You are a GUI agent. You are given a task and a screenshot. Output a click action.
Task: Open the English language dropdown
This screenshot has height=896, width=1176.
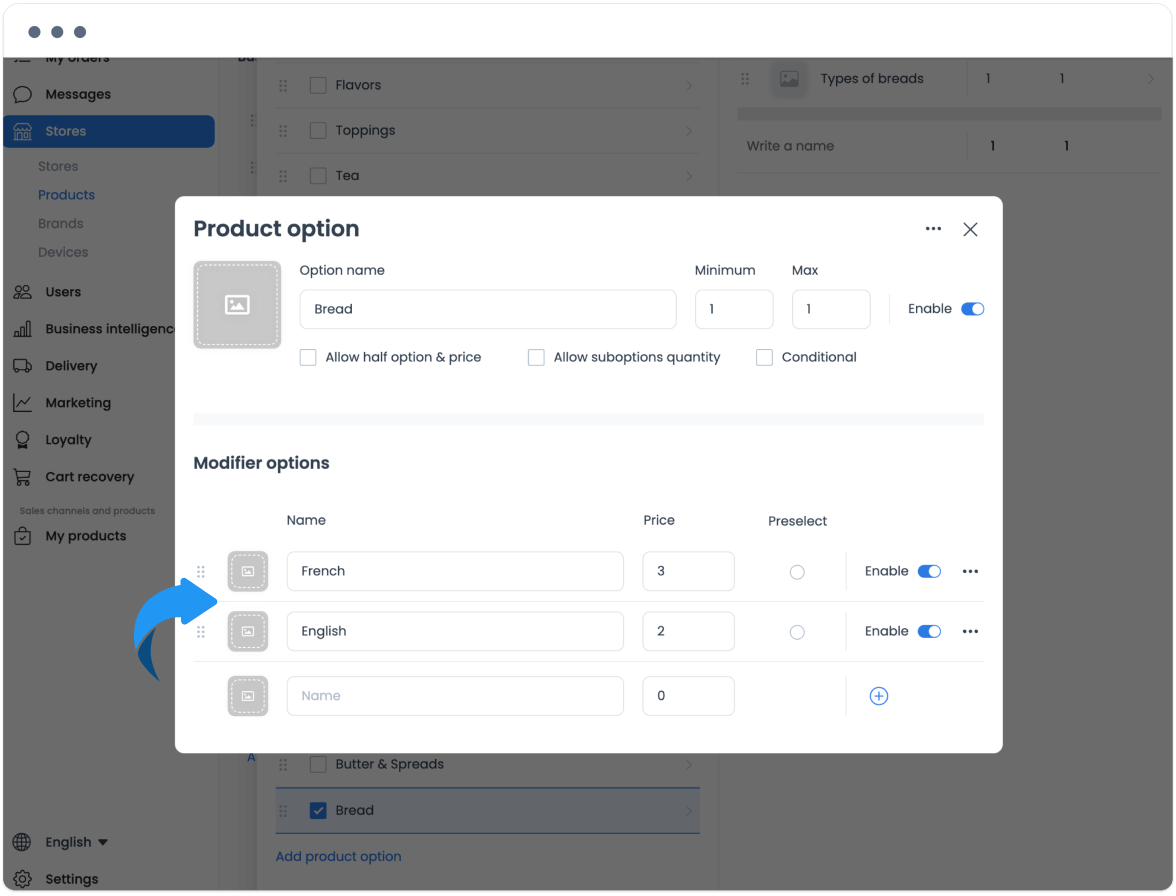[x=76, y=842]
